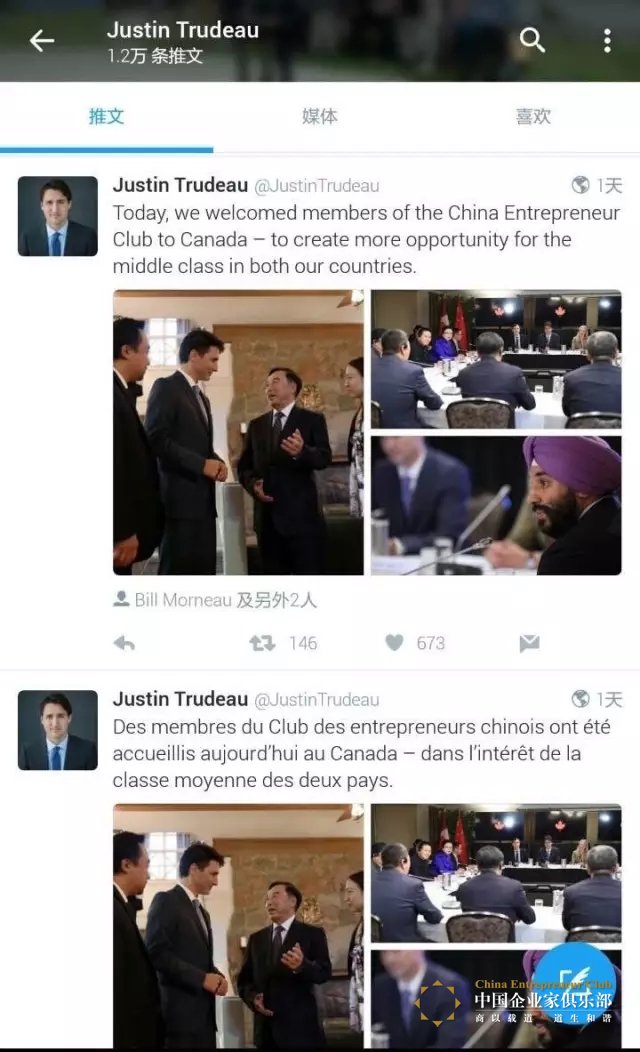Image resolution: width=640 pixels, height=1052 pixels.
Task: Open the meeting table photo in first tweet
Action: click(496, 359)
